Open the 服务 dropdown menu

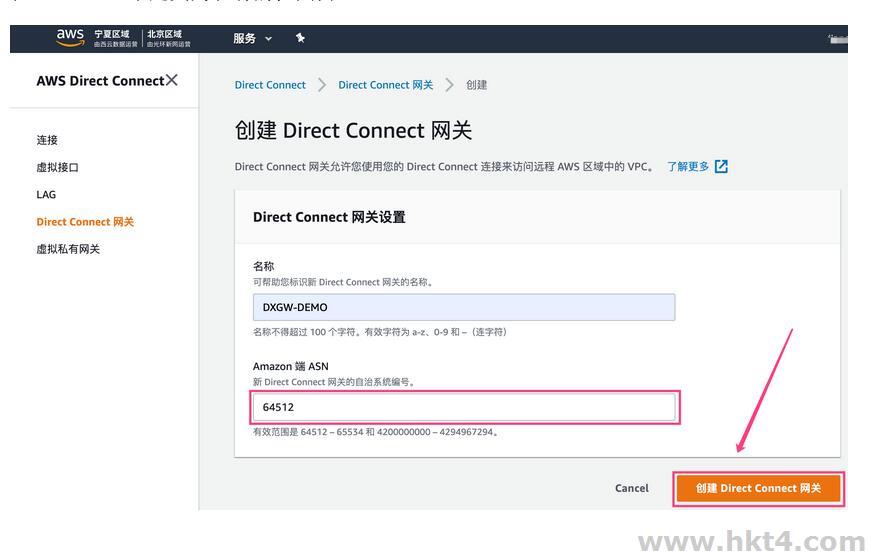coord(252,39)
